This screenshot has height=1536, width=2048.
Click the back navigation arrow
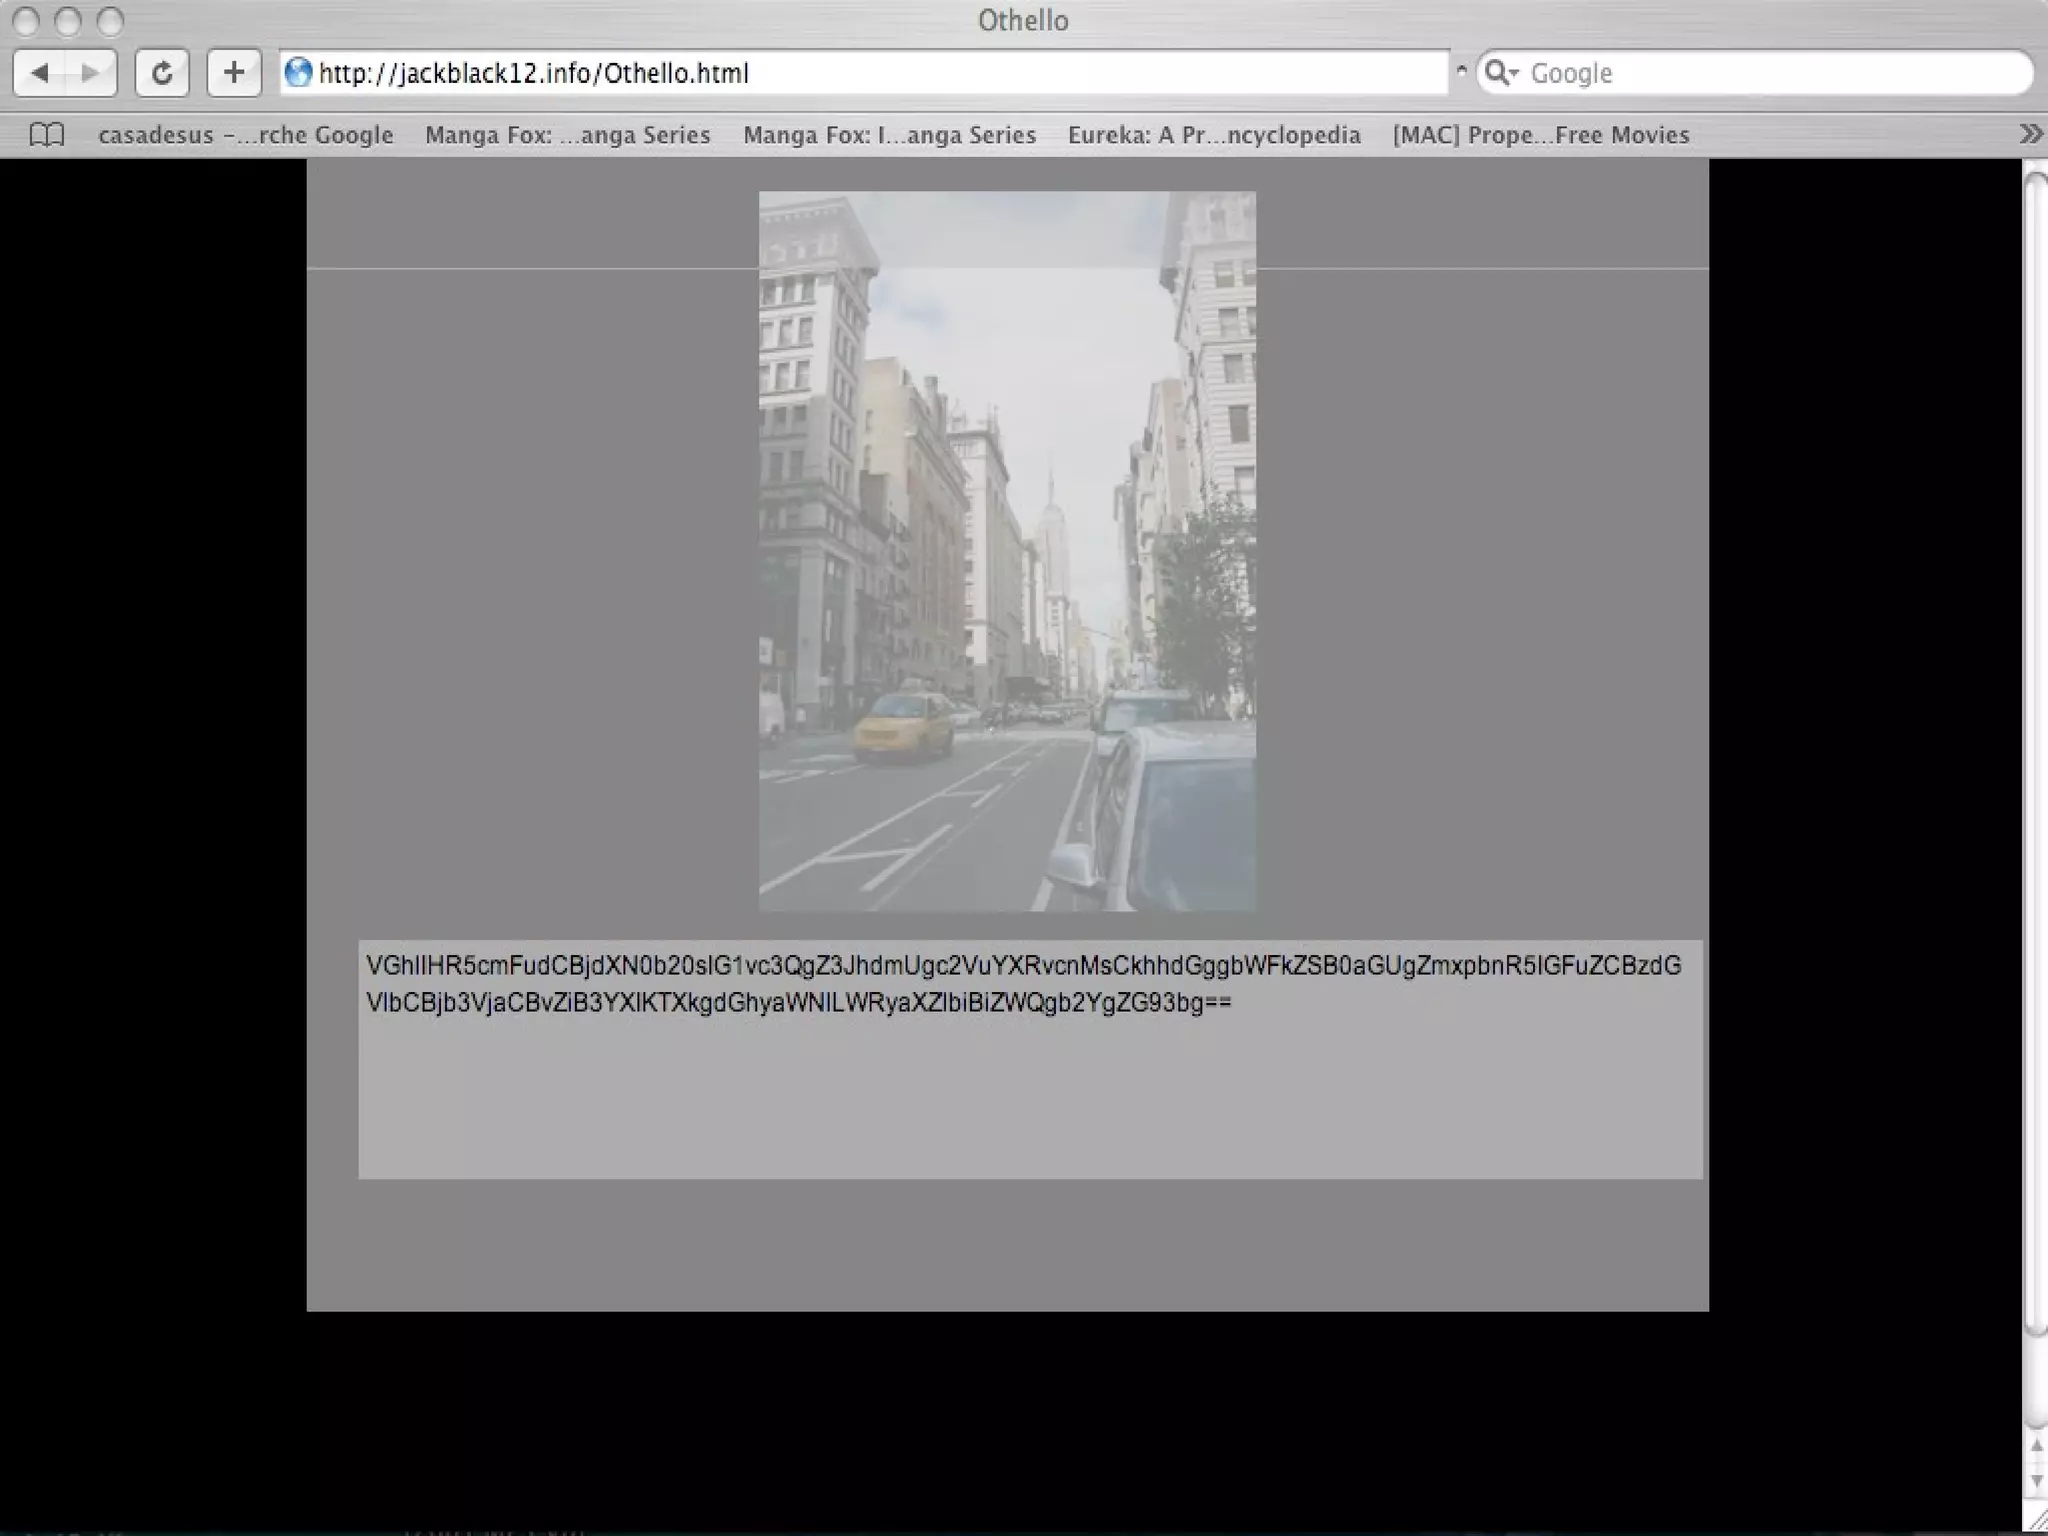[x=41, y=73]
